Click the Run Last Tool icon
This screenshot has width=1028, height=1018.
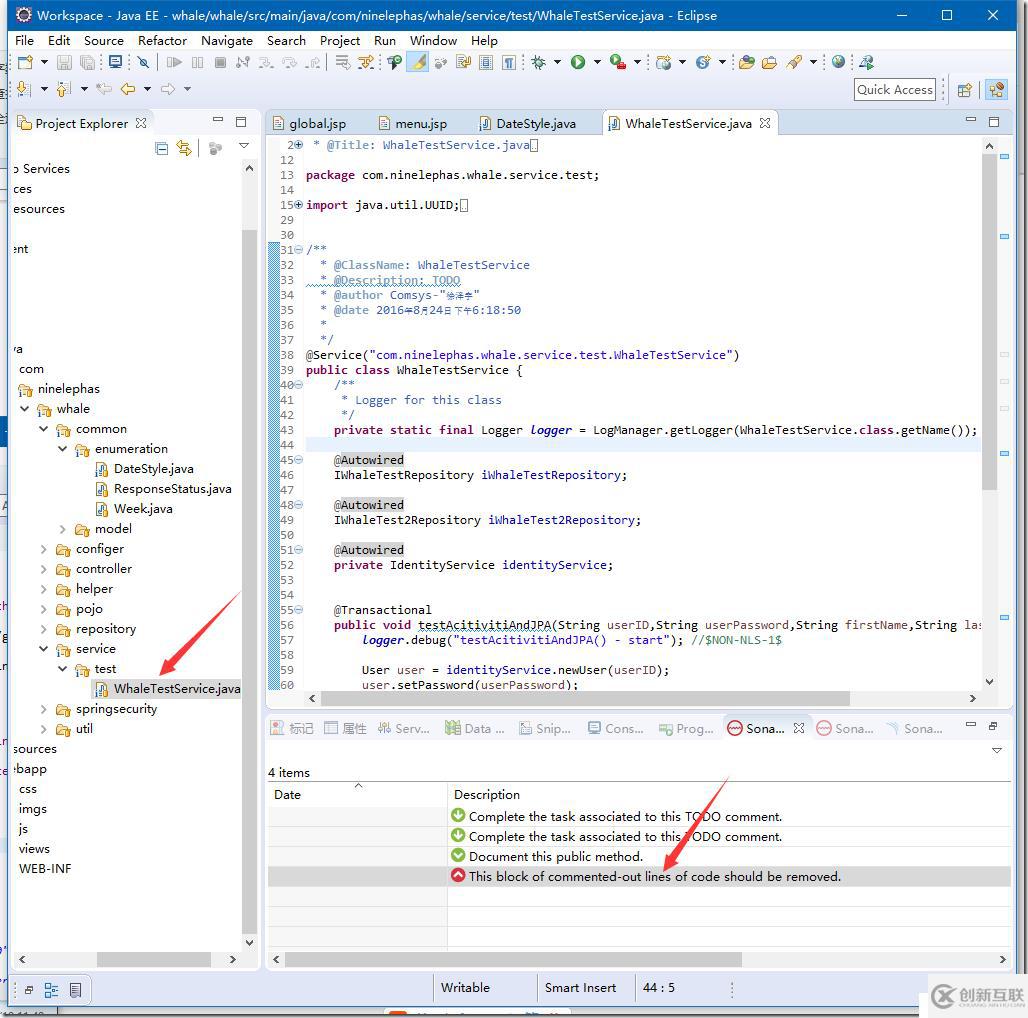[618, 62]
